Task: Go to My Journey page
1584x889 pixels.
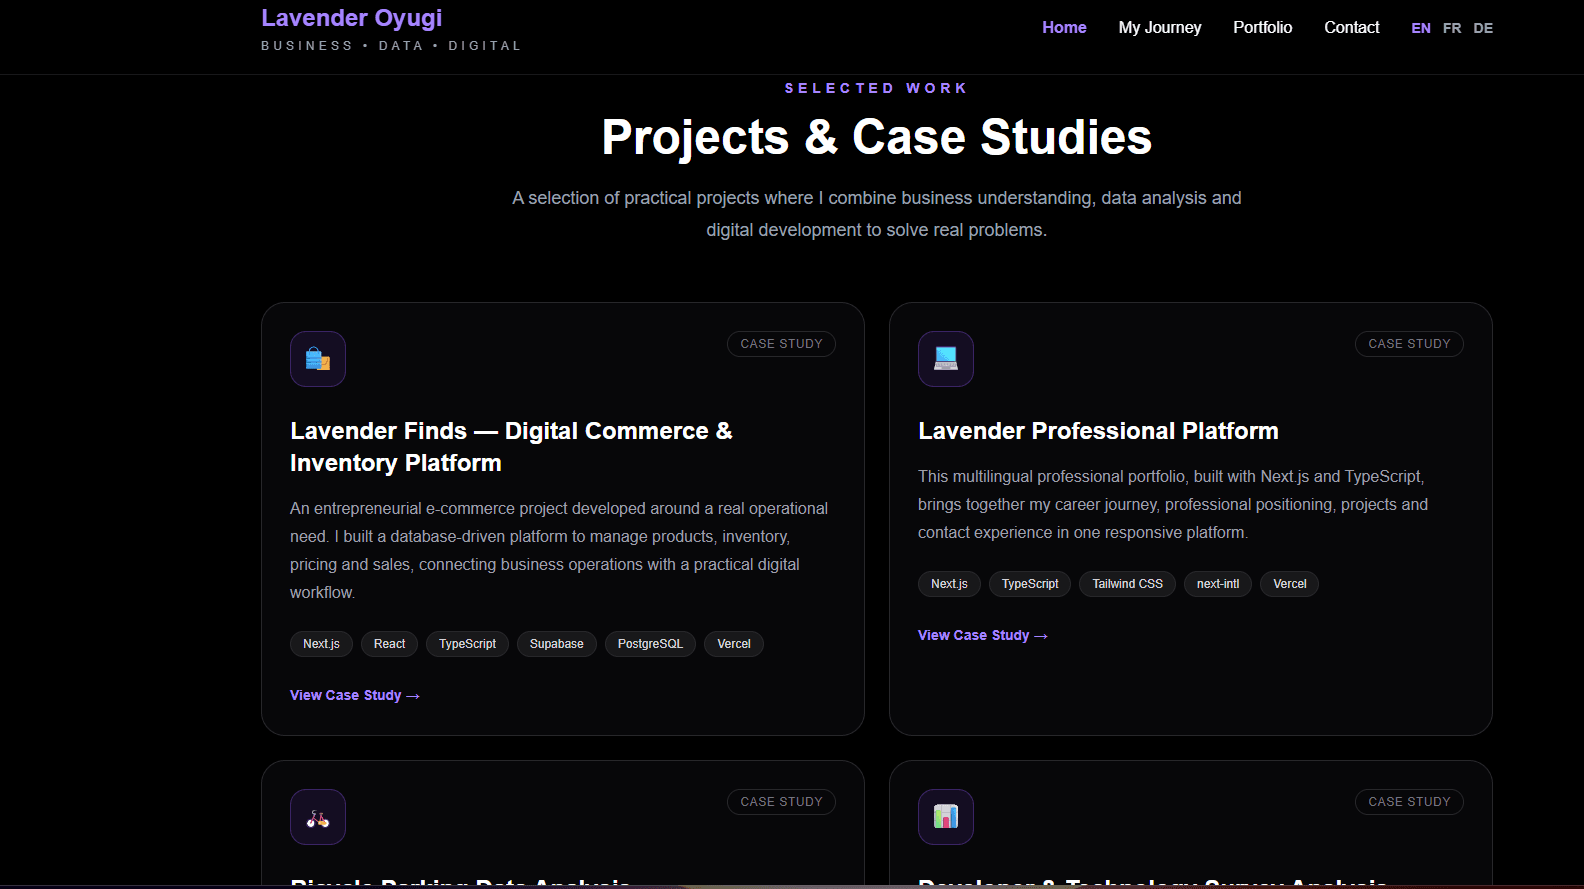Action: (x=1160, y=28)
